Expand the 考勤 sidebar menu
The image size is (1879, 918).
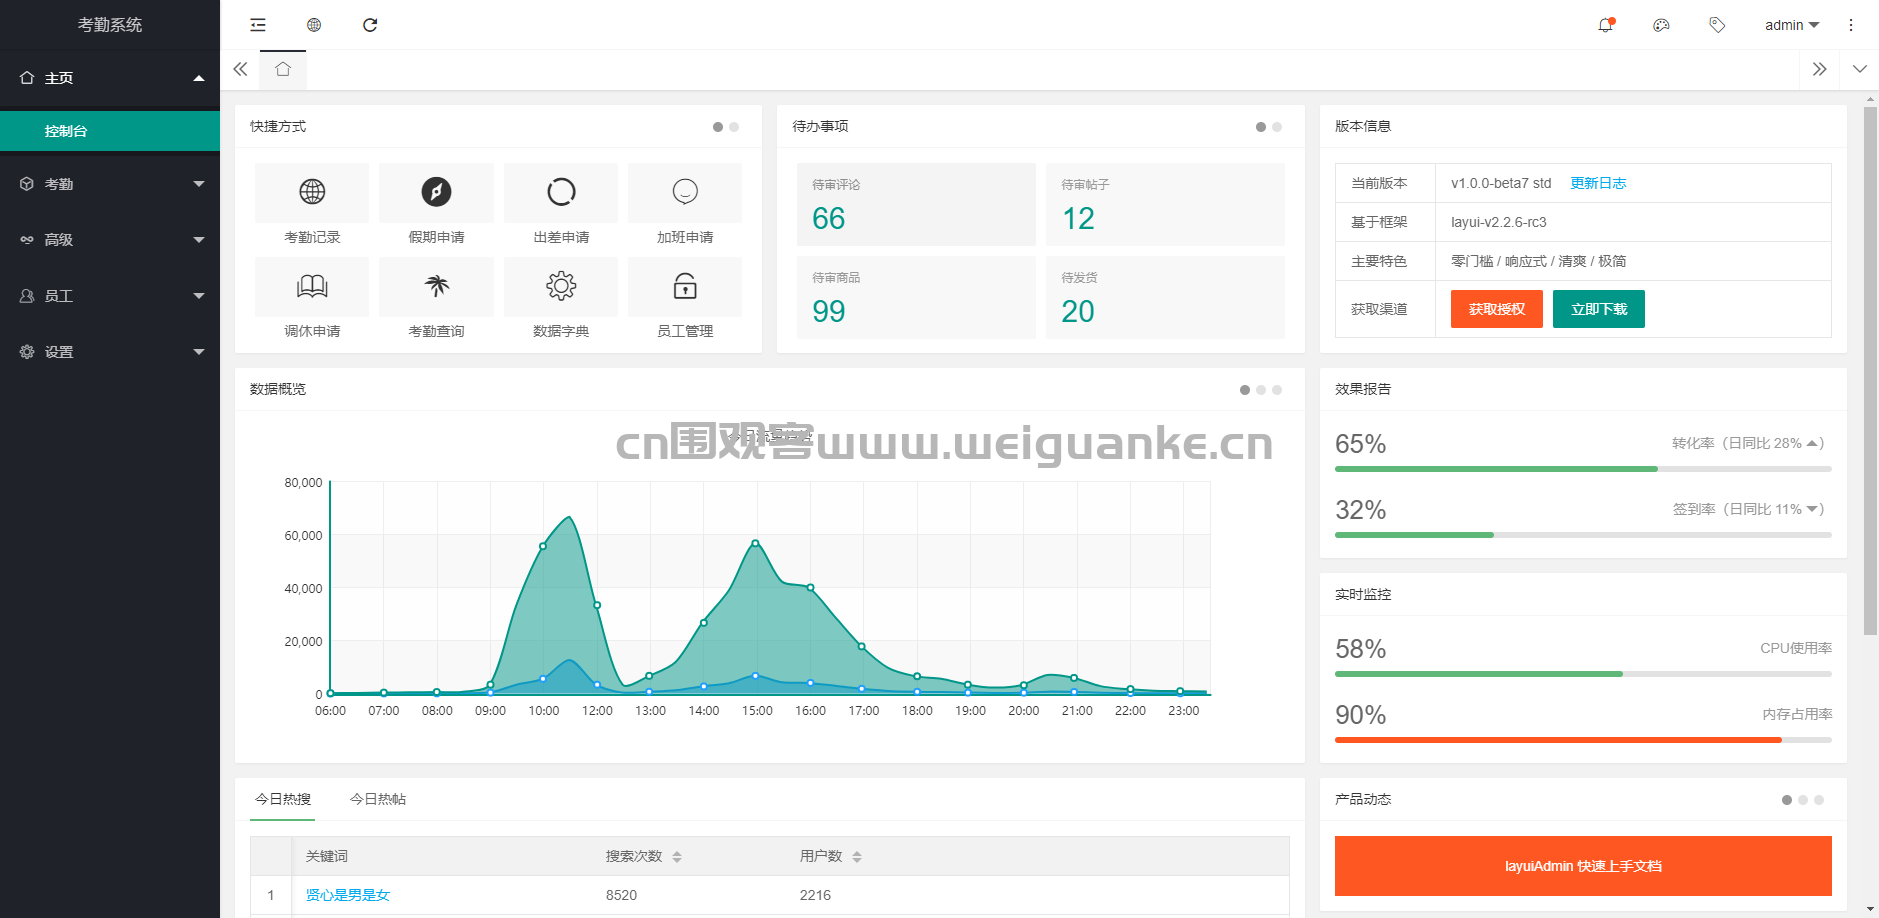110,184
